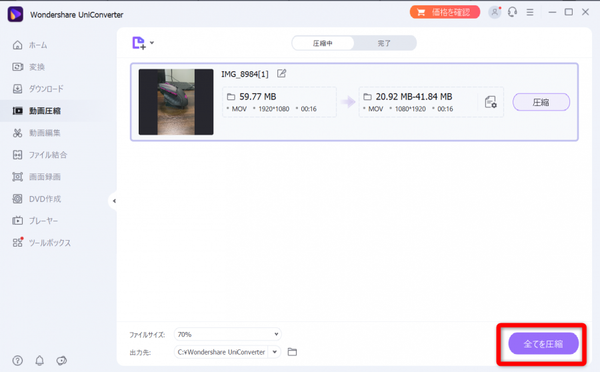This screenshot has width=600, height=372.
Task: Open the ツールボックス section
Action: 41,243
